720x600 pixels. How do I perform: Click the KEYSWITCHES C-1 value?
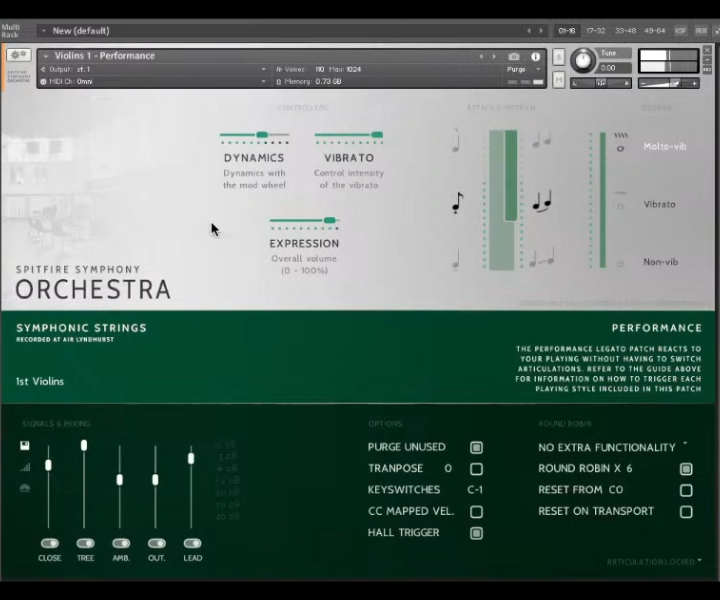click(x=475, y=490)
